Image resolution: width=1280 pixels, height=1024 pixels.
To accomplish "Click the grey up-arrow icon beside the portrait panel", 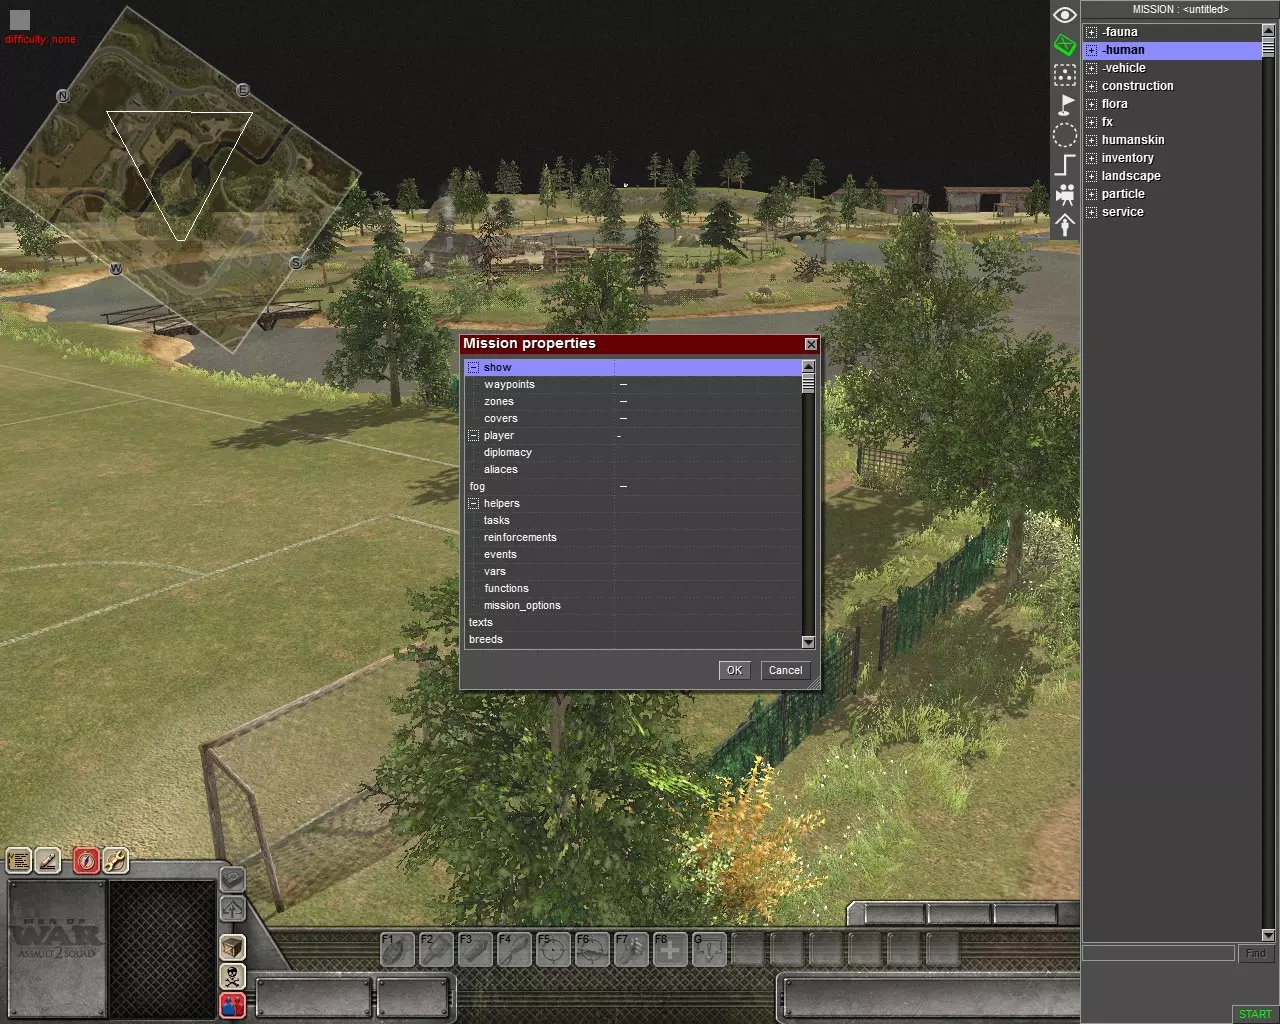I will click(x=233, y=909).
